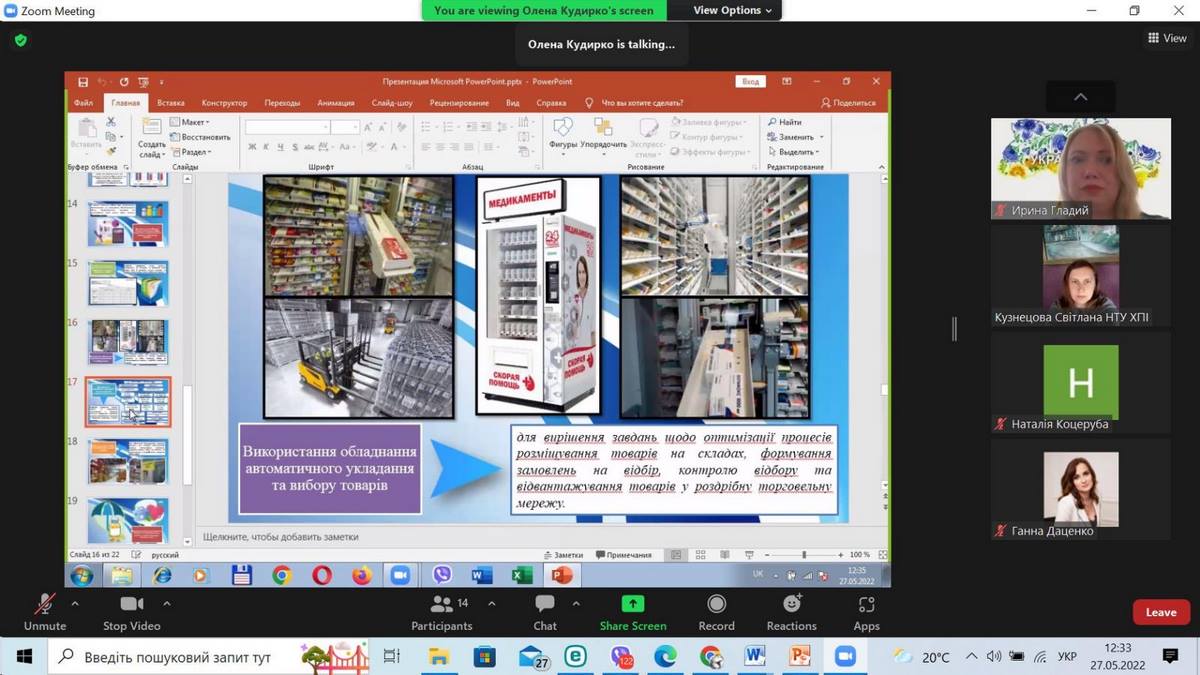This screenshot has width=1200, height=675.
Task: Select Ирина Гладий's video tile
Action: pos(1080,168)
